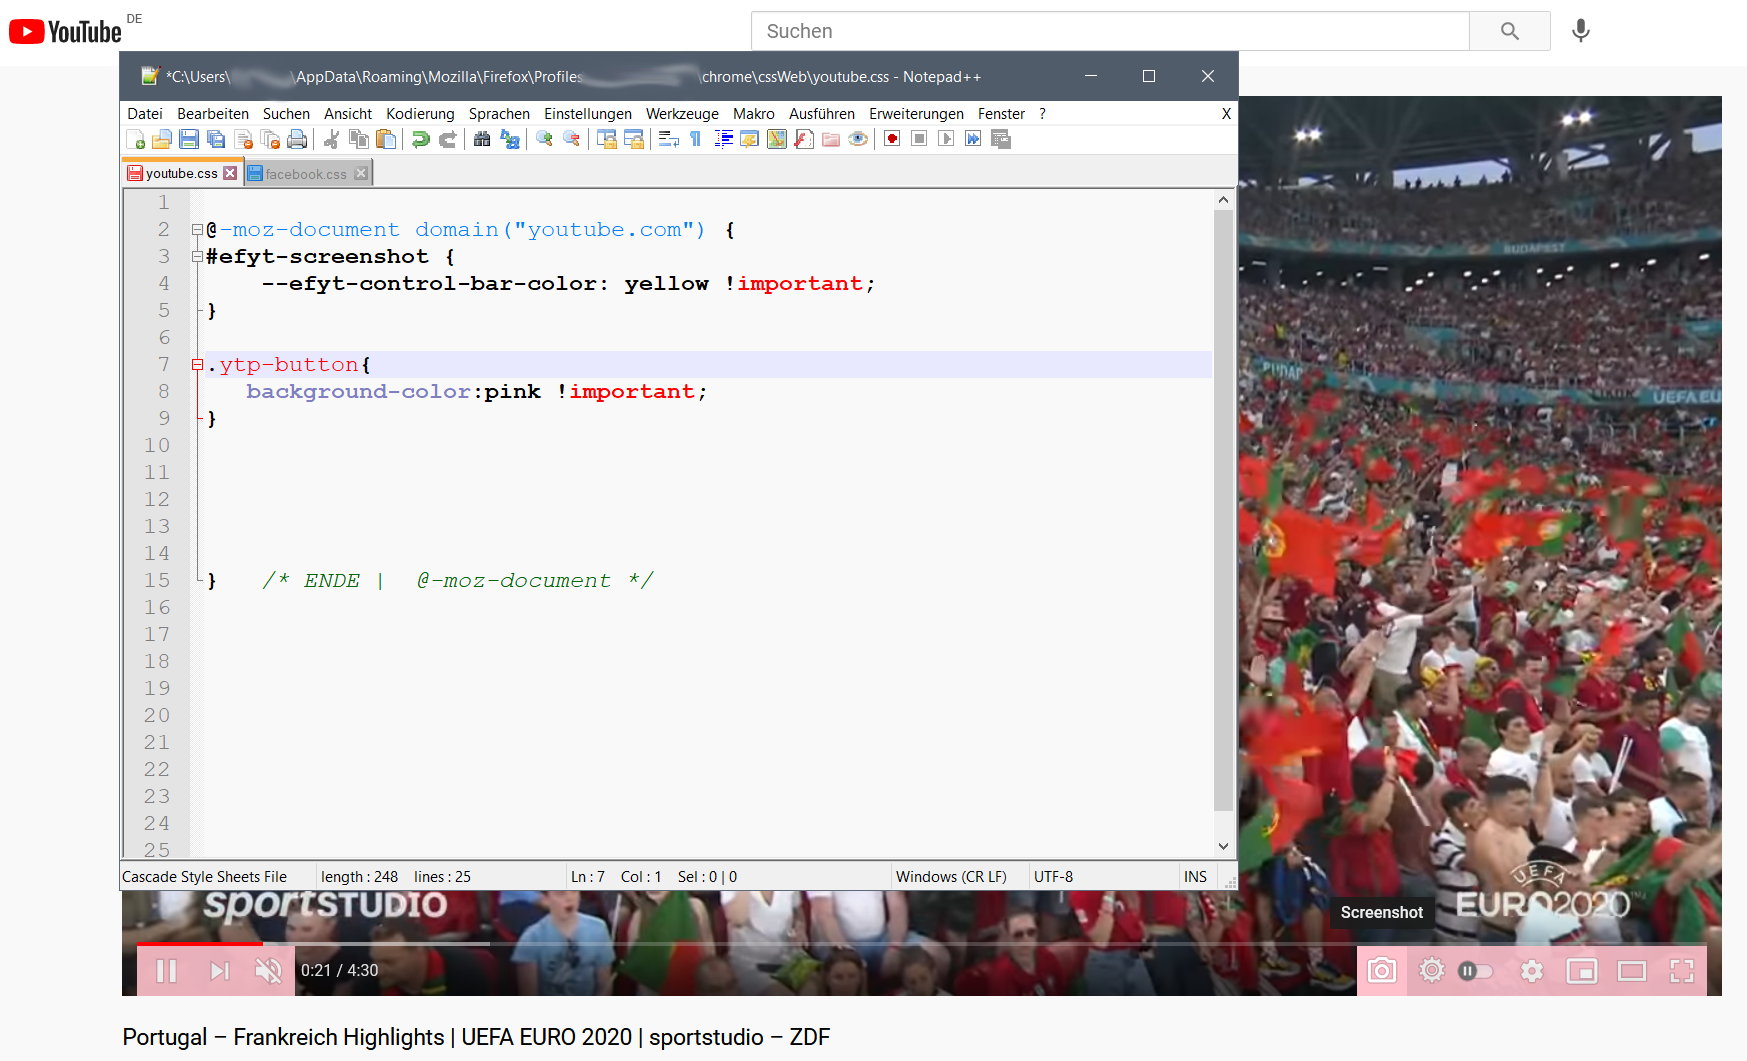Save the current file with the single floppy icon
Screen dimensions: 1747x1061
point(189,139)
